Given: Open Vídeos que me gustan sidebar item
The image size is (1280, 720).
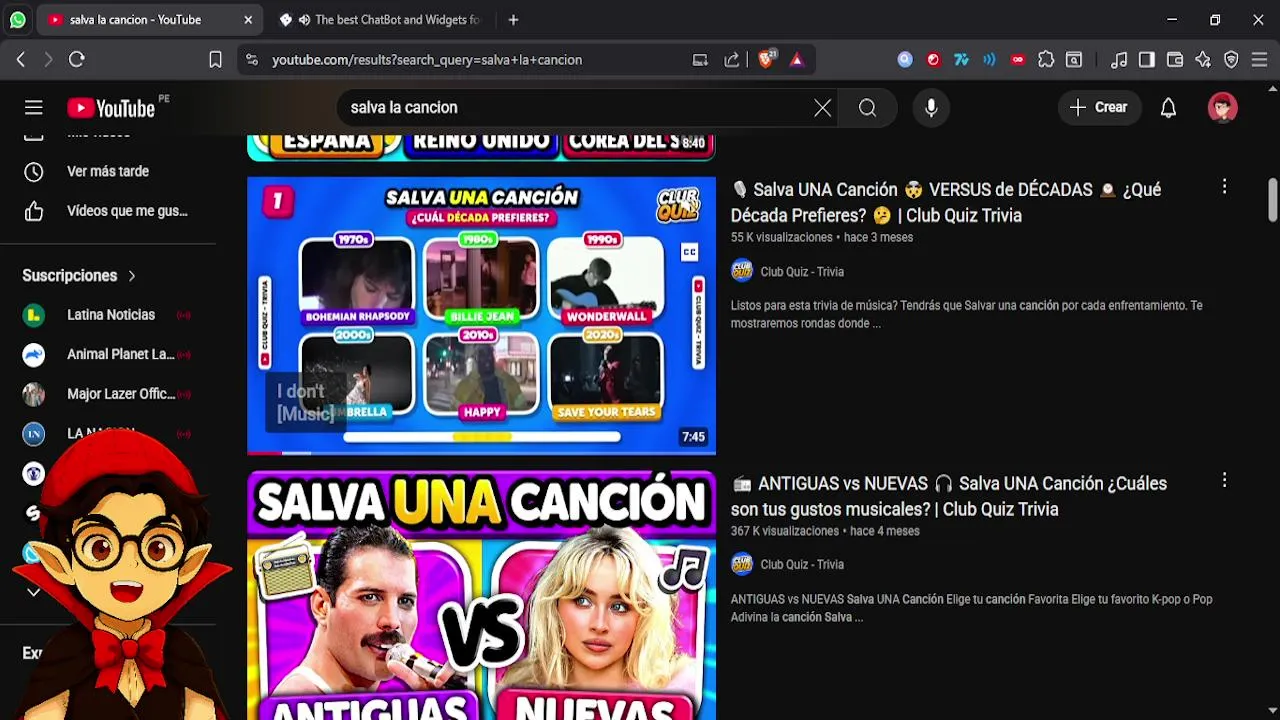Looking at the screenshot, I should point(108,211).
